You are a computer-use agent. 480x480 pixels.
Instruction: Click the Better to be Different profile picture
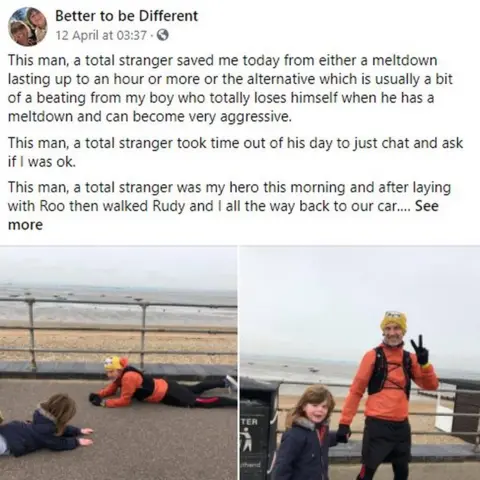coord(28,27)
